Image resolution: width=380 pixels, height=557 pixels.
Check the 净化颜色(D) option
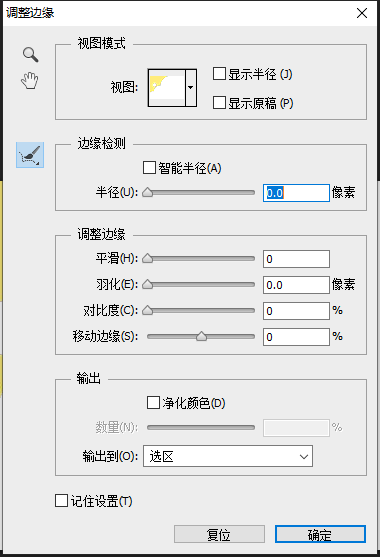(153, 403)
